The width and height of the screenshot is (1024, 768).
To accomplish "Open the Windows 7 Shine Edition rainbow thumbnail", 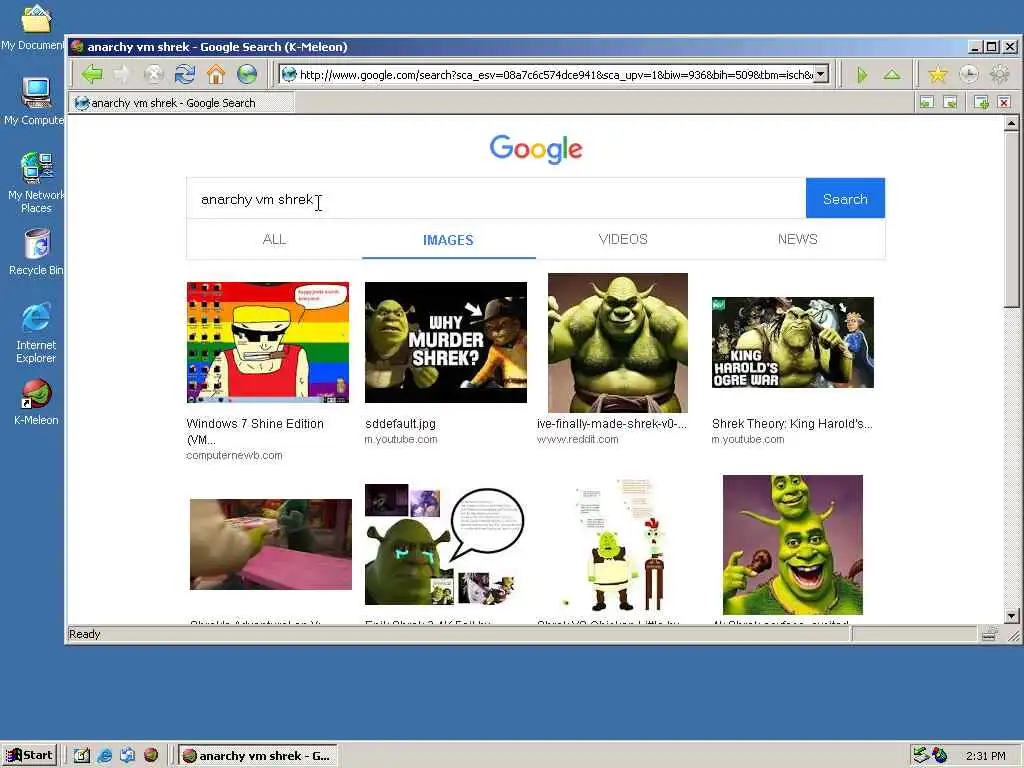I will click(x=268, y=342).
